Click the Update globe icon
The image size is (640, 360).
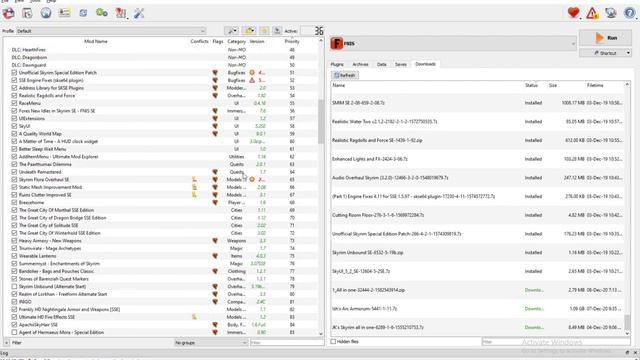pos(611,13)
